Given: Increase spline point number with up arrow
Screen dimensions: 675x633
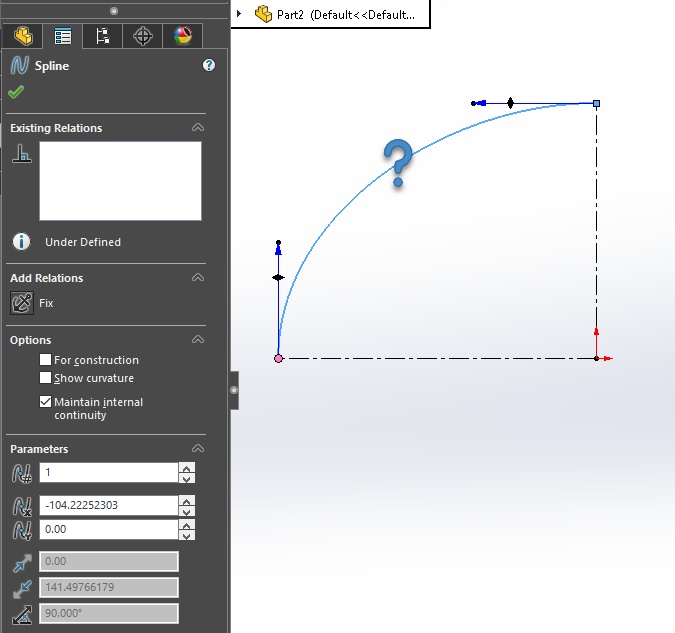Looking at the screenshot, I should click(186, 468).
